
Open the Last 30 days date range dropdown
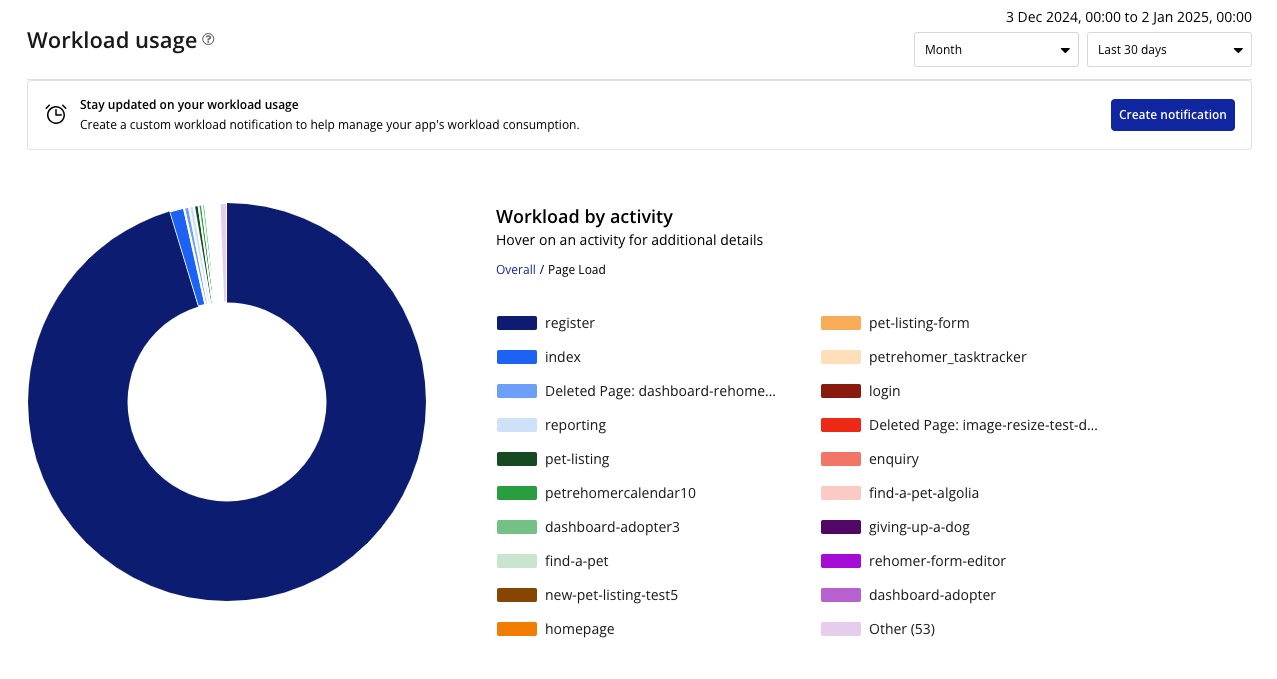coord(1168,49)
